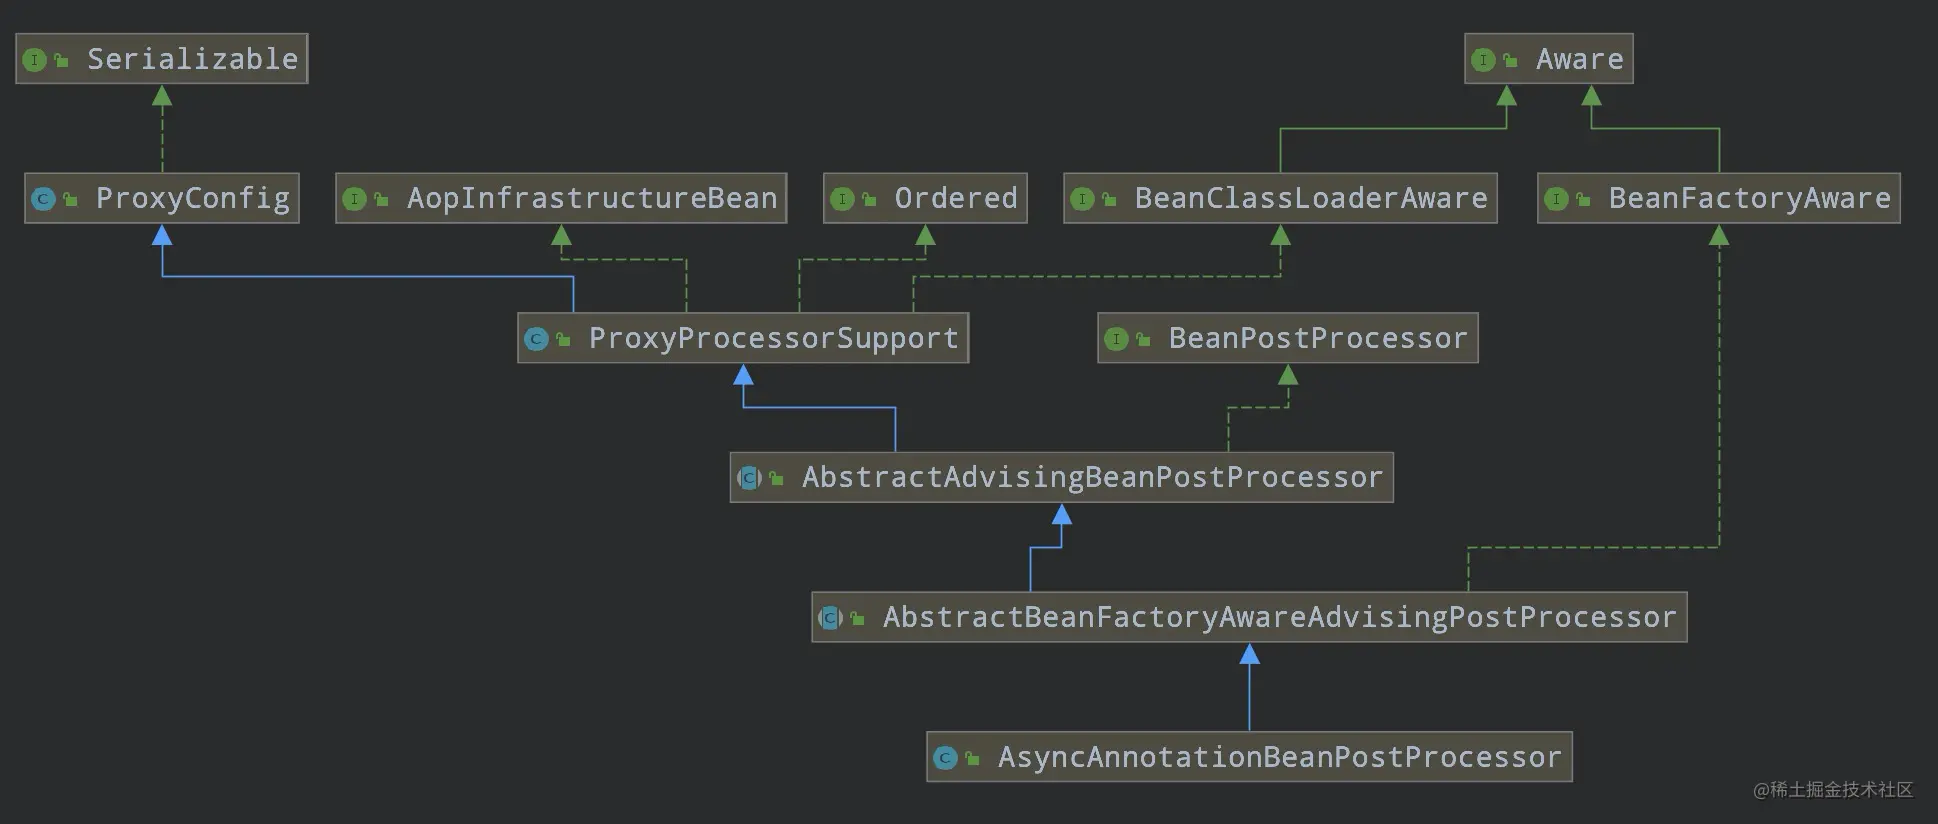Screen dimensions: 1938x824
Task: Click the ProxyProcessorSupport class icon
Action: pos(536,339)
